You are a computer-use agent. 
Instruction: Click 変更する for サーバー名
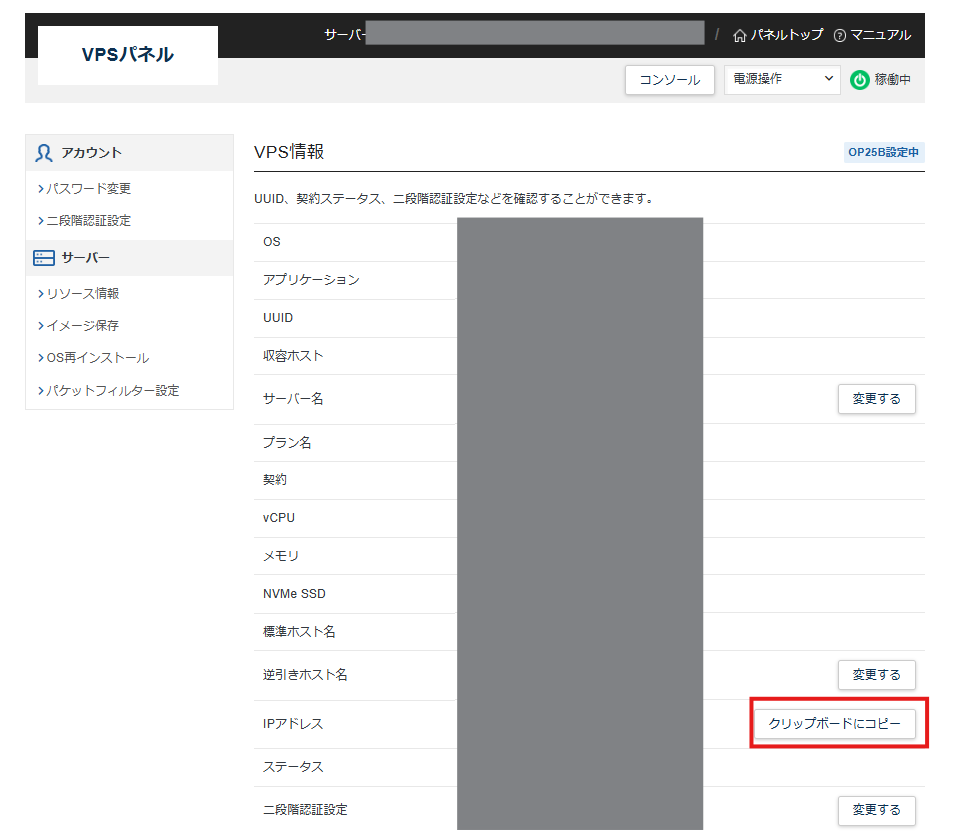[x=876, y=399]
